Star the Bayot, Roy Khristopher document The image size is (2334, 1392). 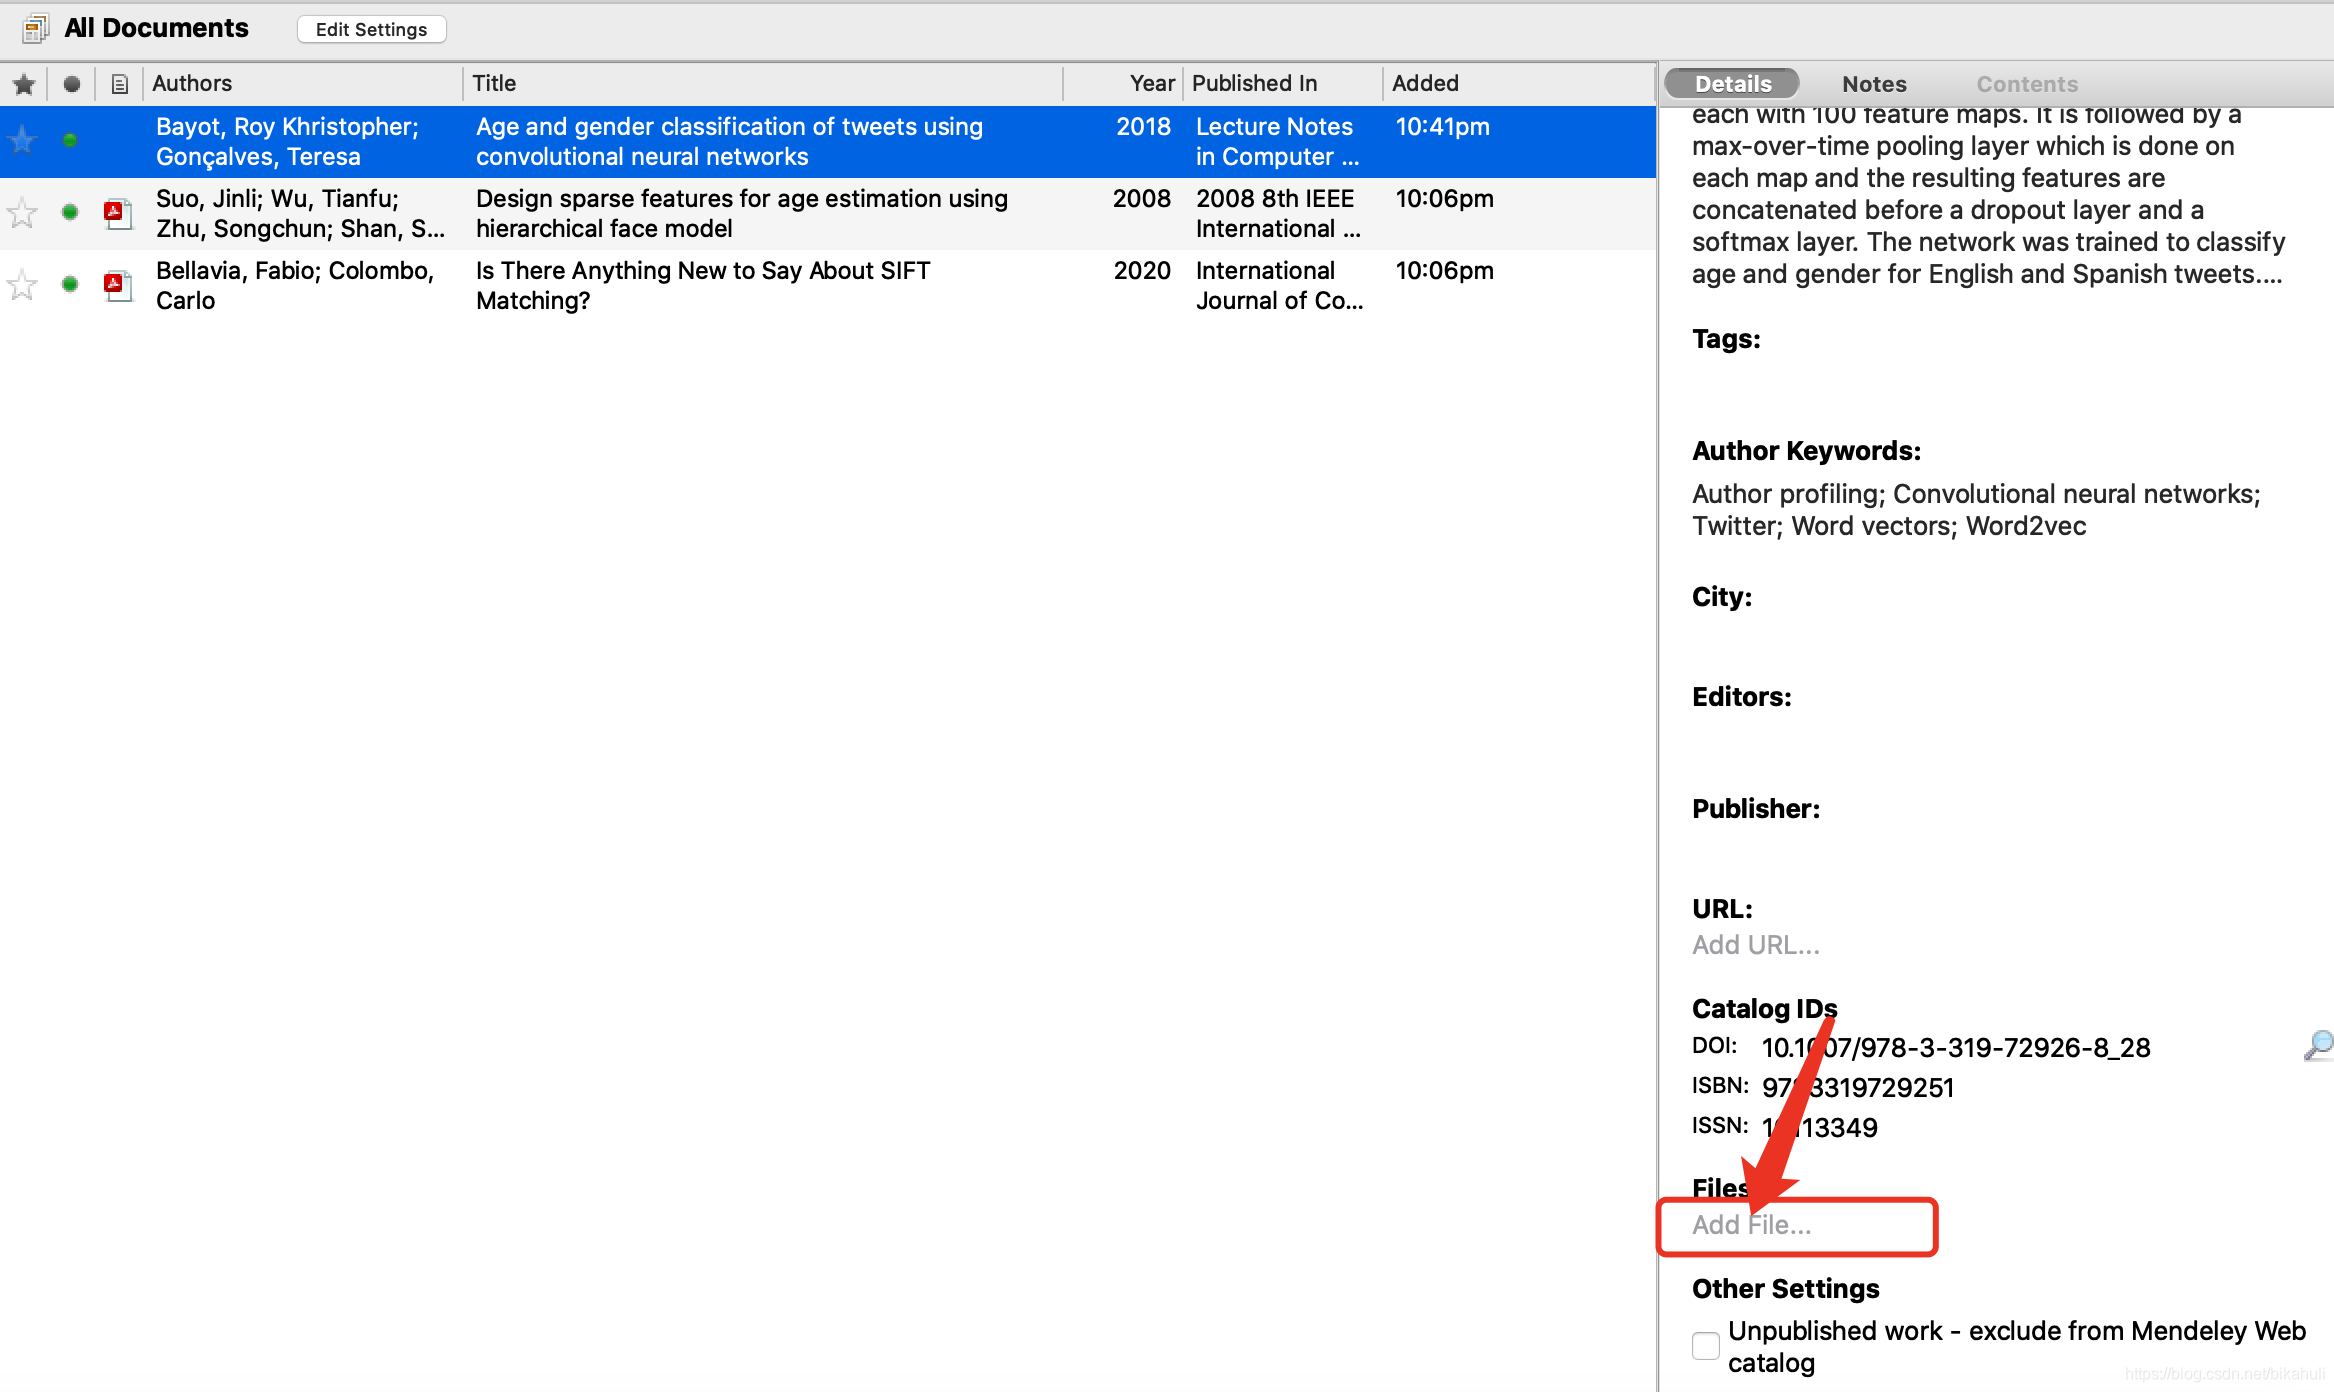(x=22, y=140)
